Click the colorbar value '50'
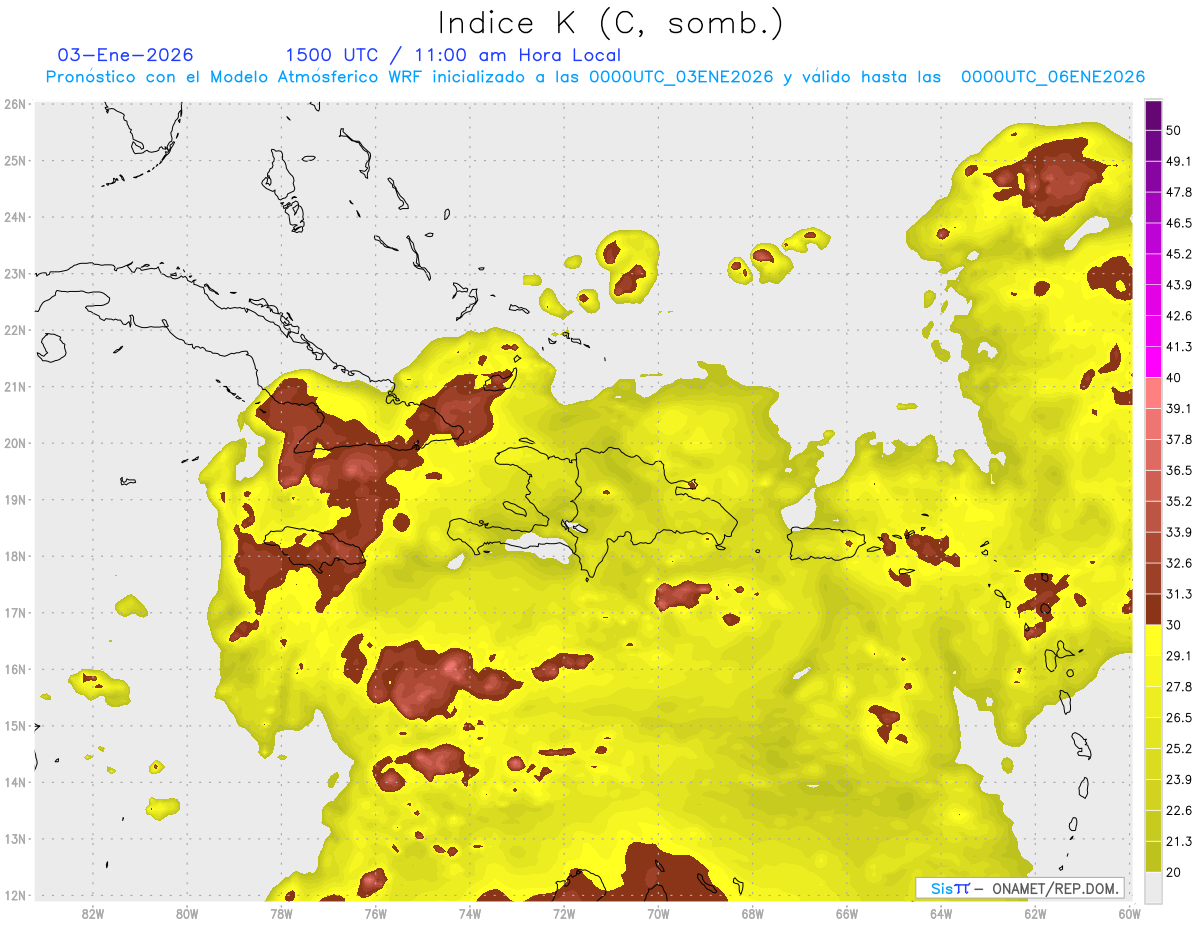This screenshot has height=927, width=1200. [1174, 130]
